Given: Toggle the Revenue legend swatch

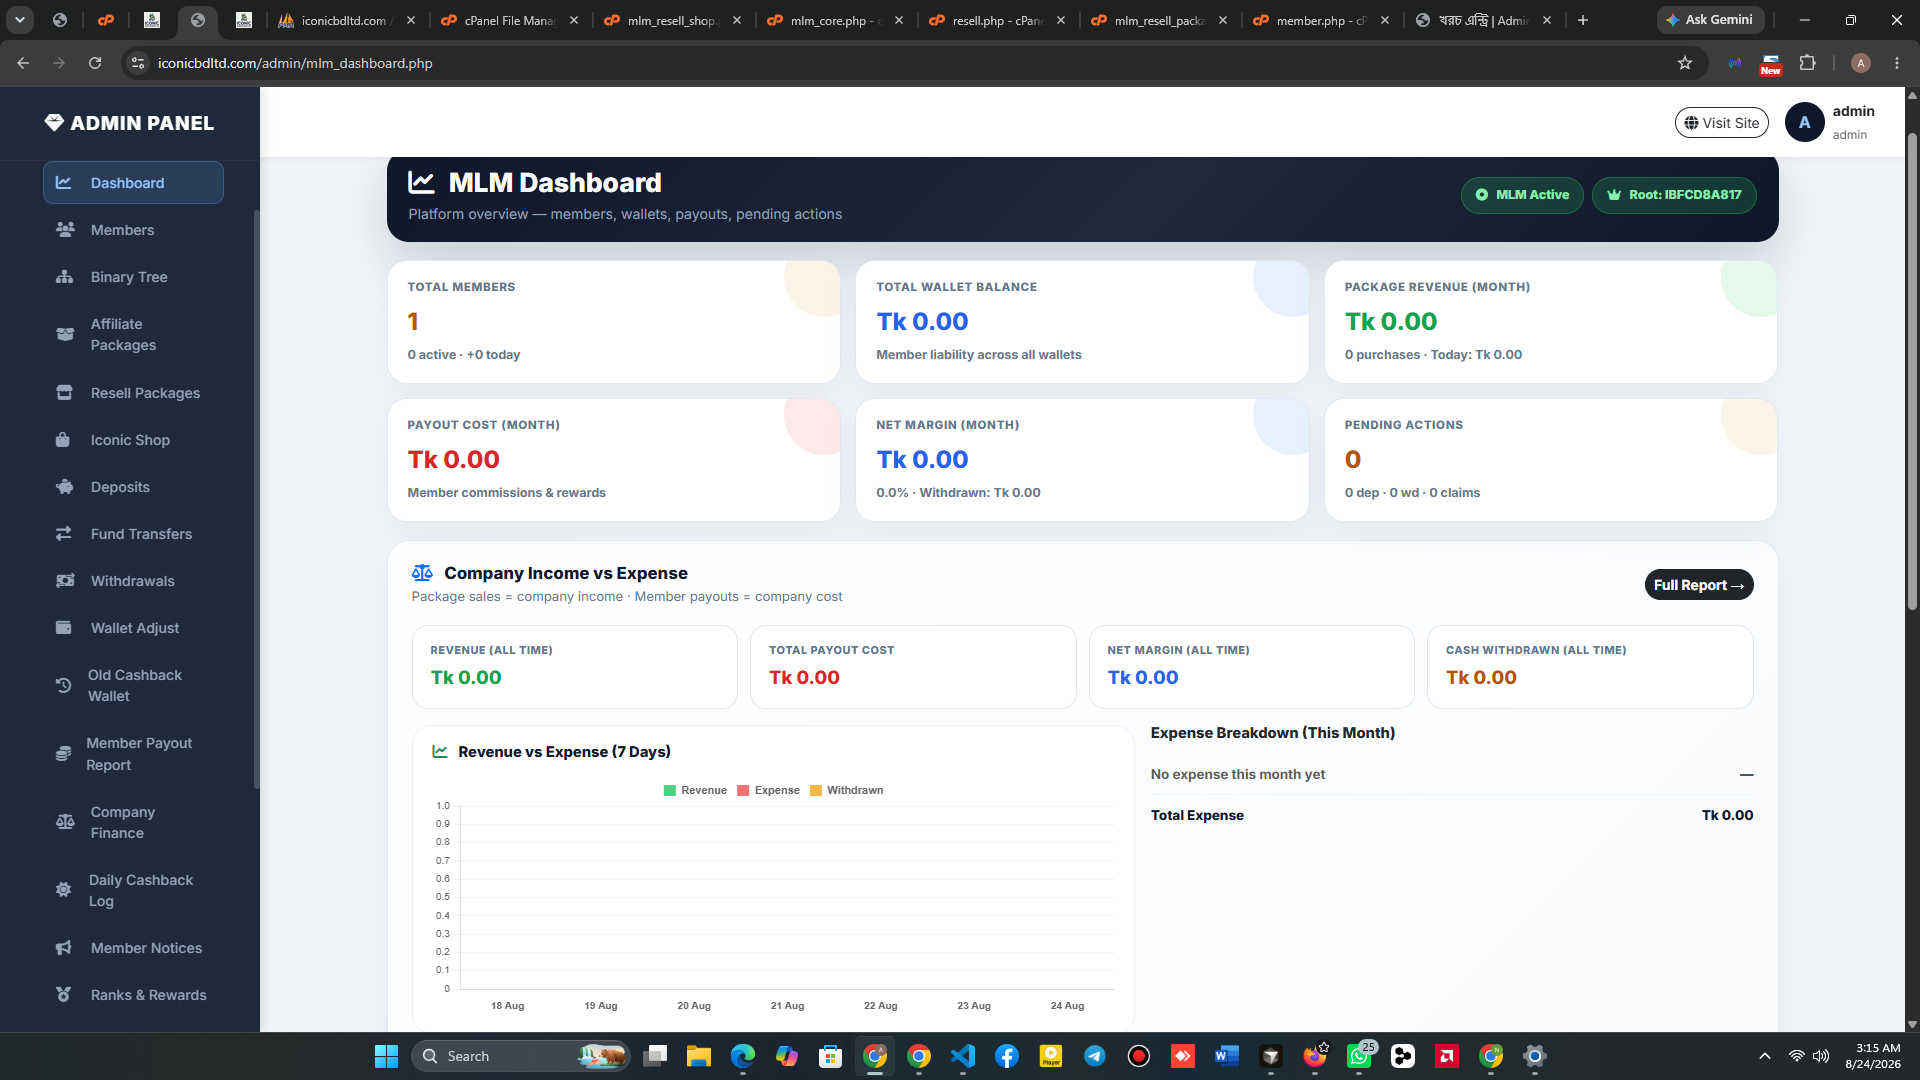Looking at the screenshot, I should pyautogui.click(x=670, y=790).
